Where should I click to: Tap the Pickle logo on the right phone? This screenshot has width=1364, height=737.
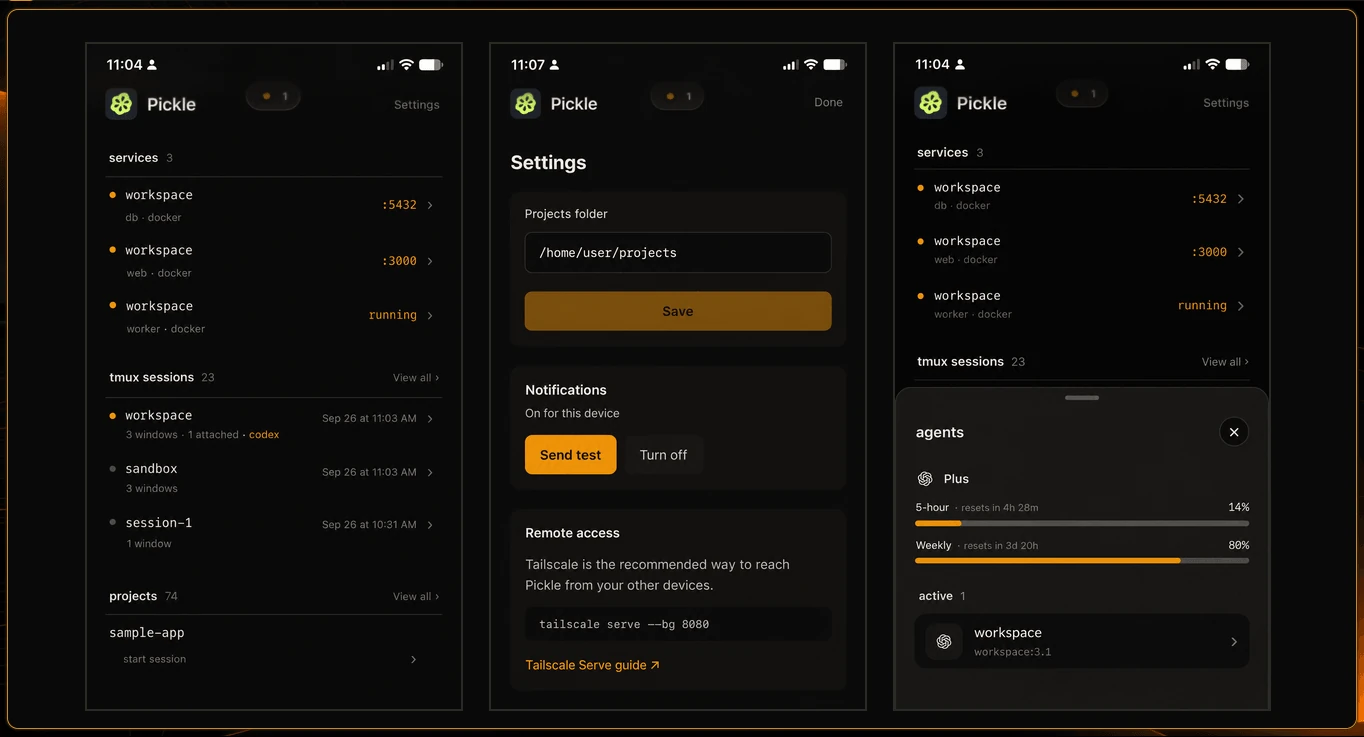point(931,103)
